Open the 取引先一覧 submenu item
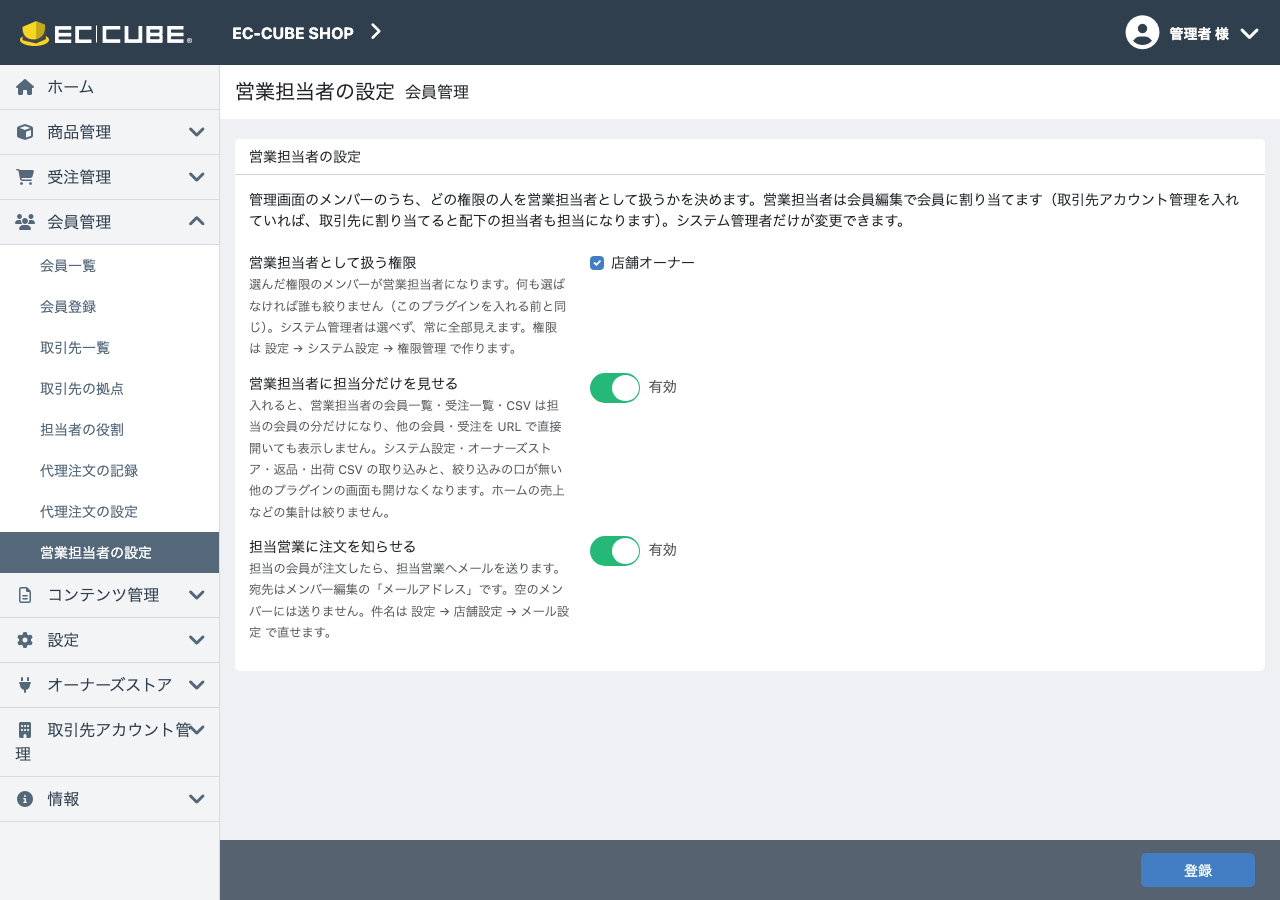Image resolution: width=1280 pixels, height=900 pixels. click(x=109, y=347)
